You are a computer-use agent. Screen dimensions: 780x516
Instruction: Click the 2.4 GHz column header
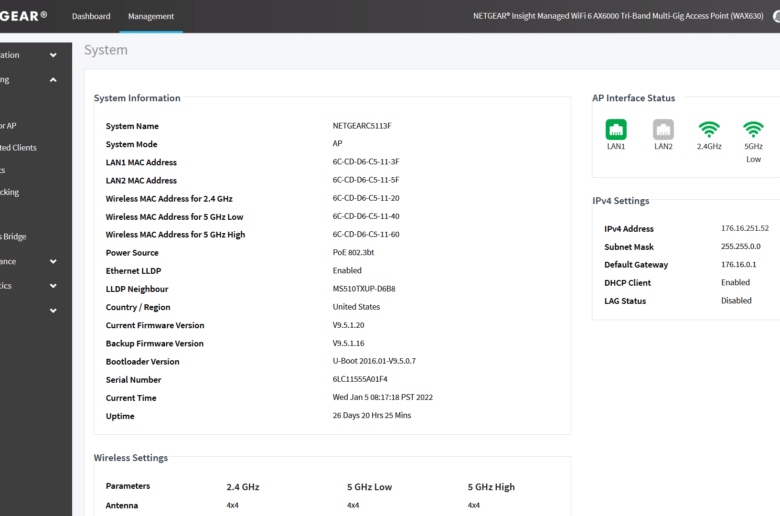[x=243, y=487]
